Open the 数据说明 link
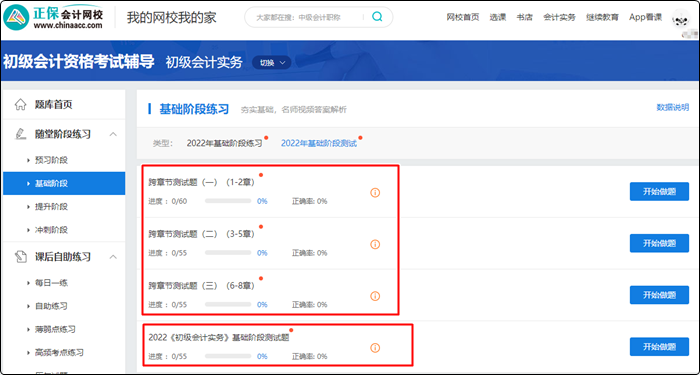 click(672, 107)
